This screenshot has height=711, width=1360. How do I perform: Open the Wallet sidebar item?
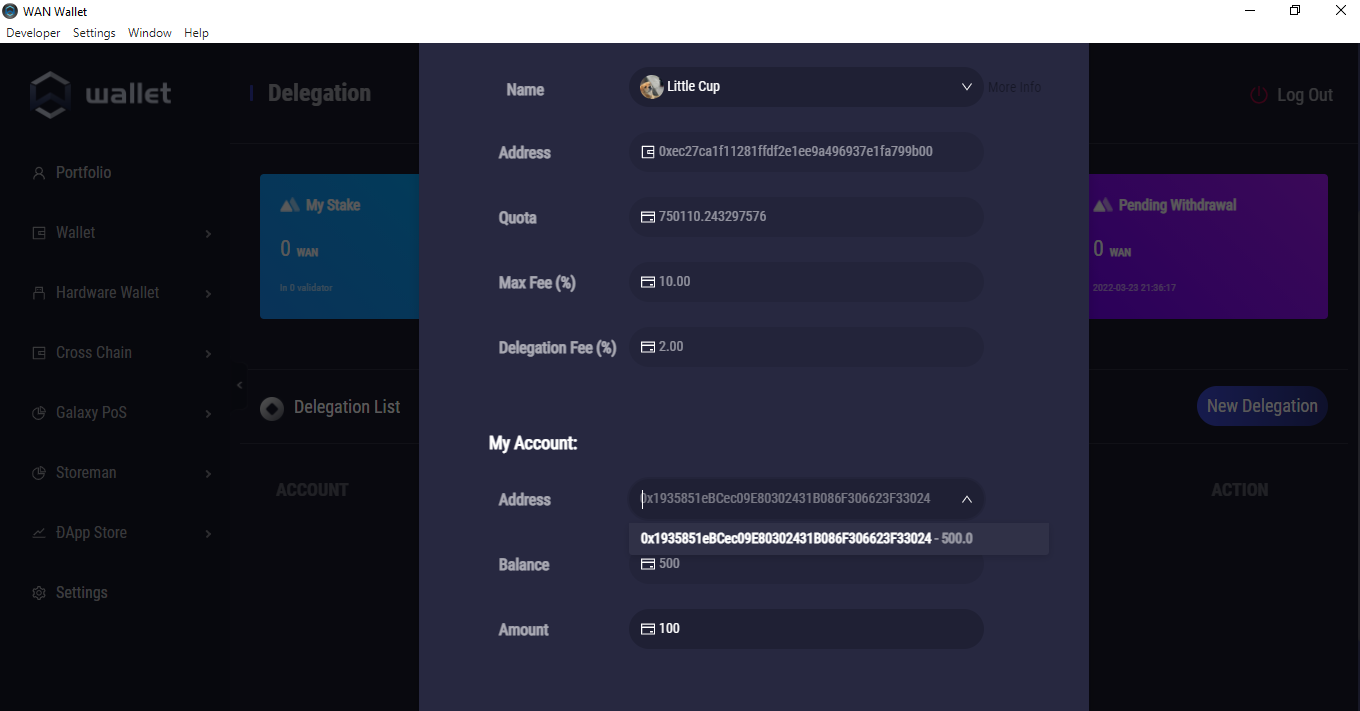pos(76,233)
